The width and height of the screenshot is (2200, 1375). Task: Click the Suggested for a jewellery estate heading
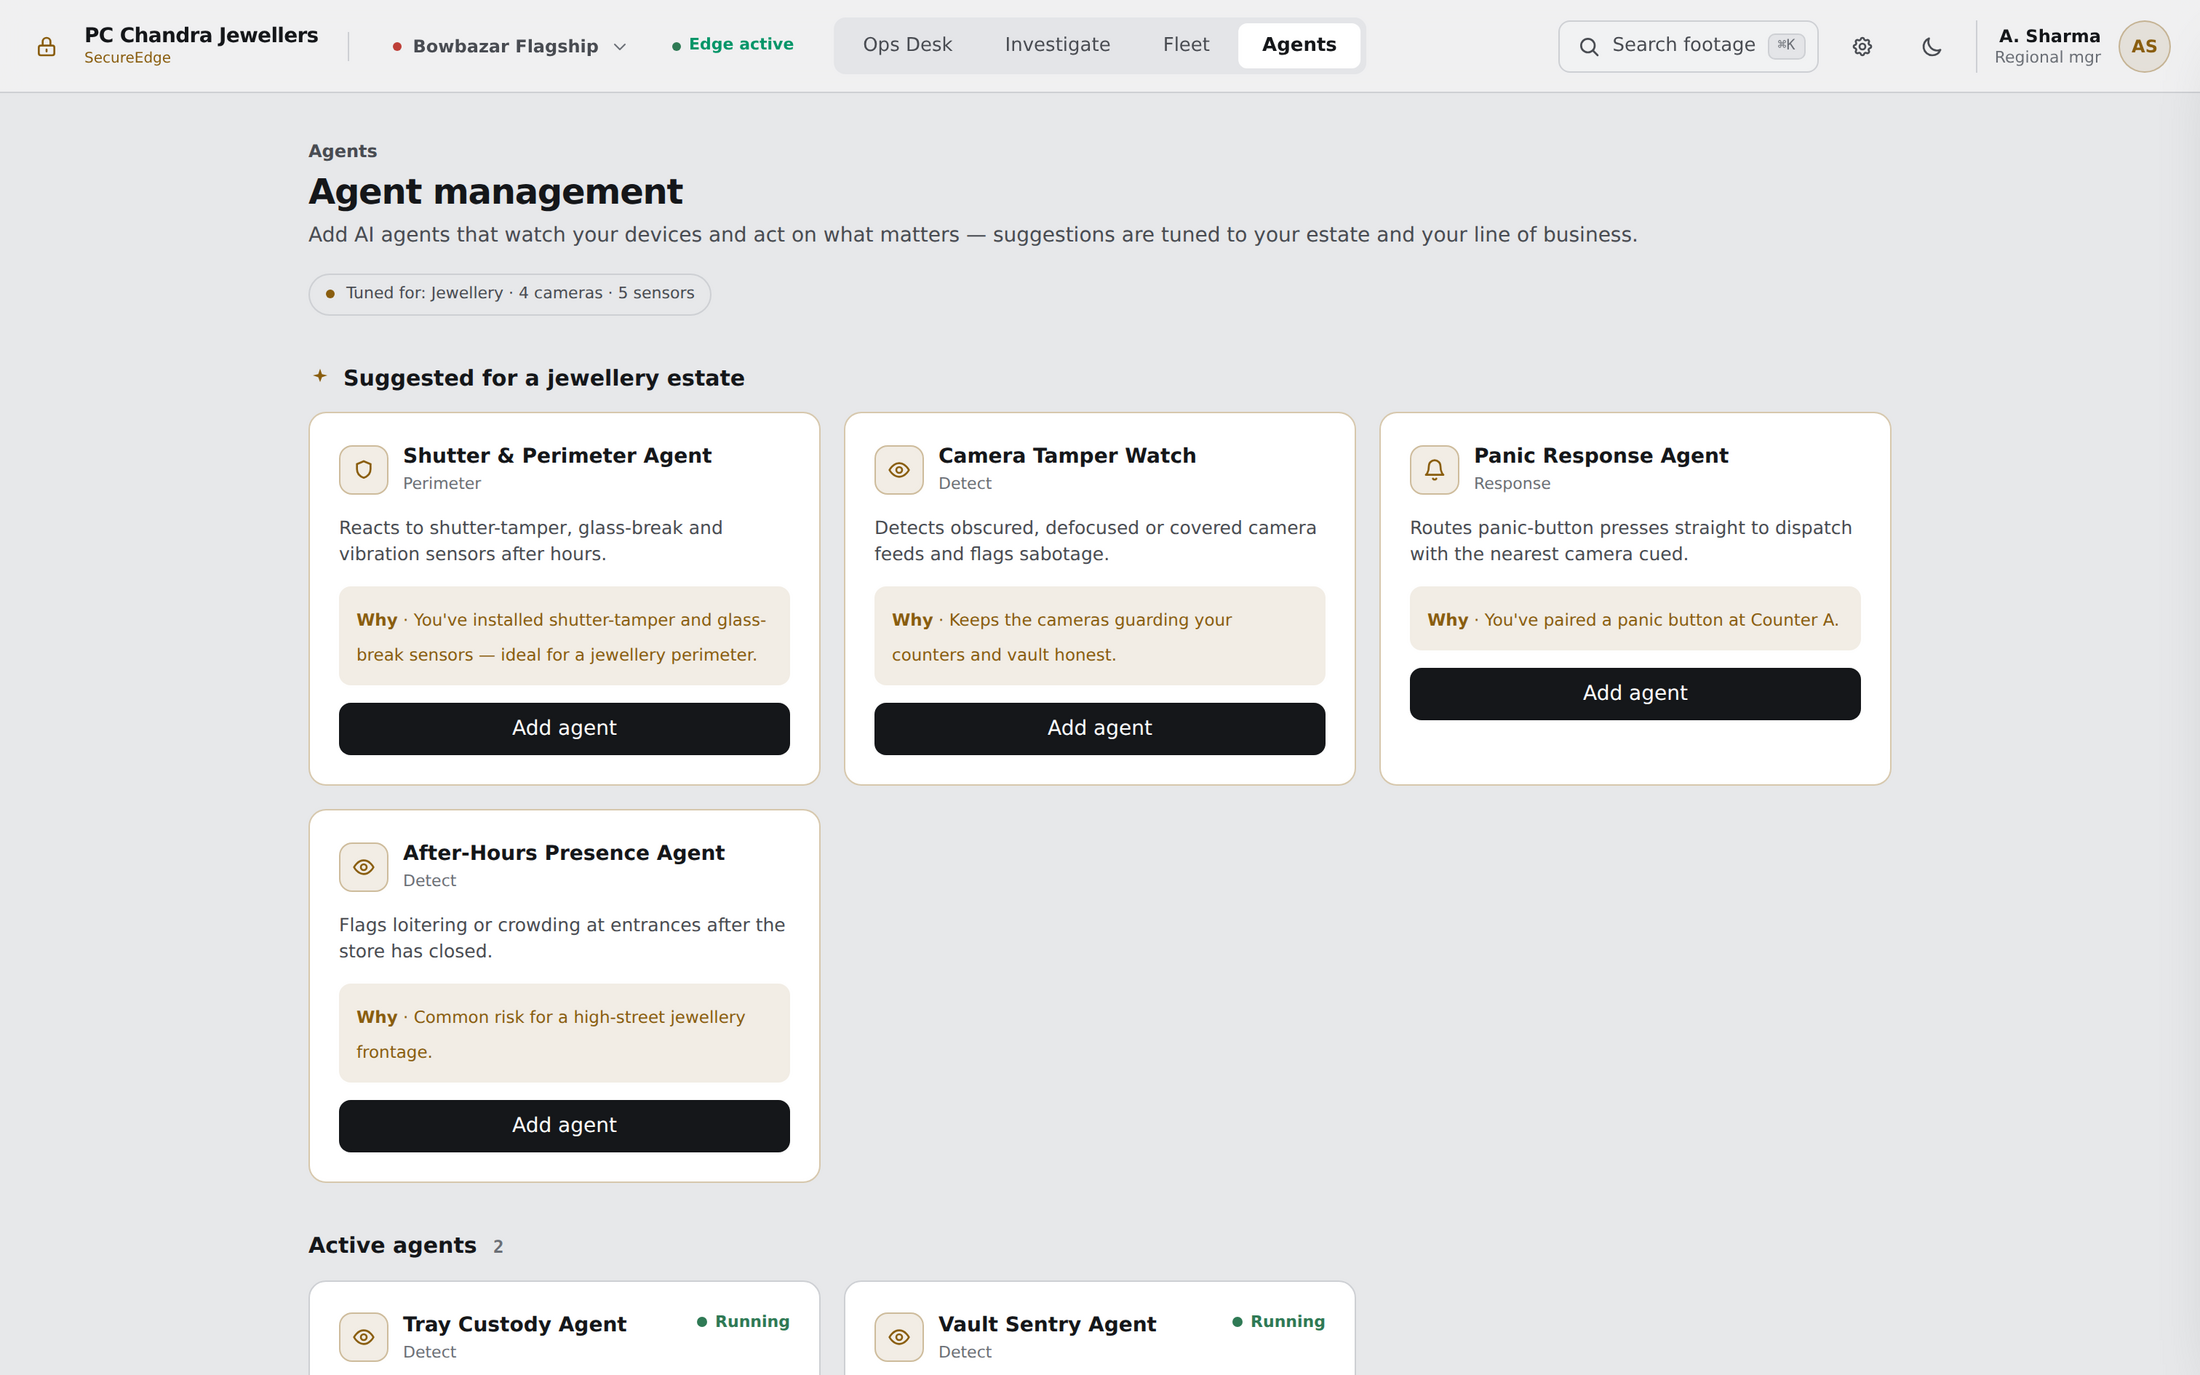point(544,378)
